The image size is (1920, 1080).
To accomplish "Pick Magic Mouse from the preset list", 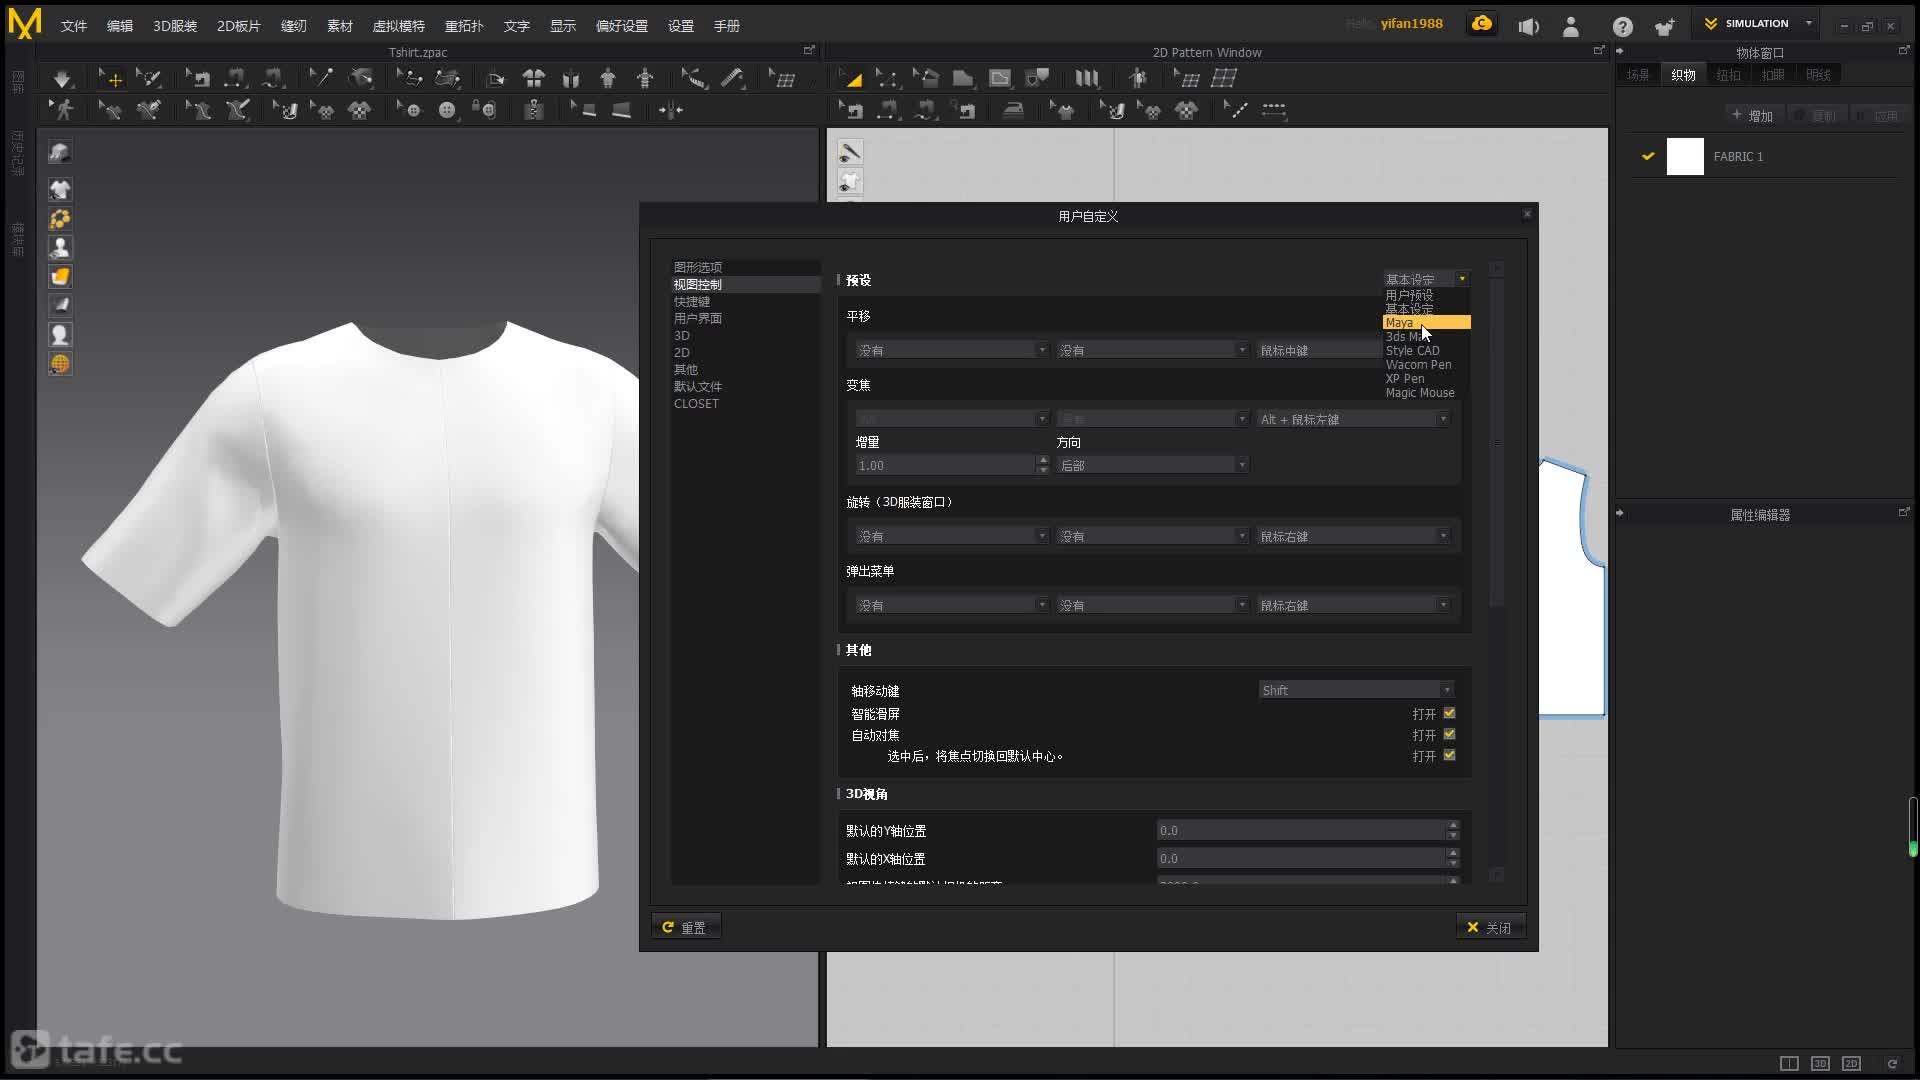I will pyautogui.click(x=1420, y=392).
